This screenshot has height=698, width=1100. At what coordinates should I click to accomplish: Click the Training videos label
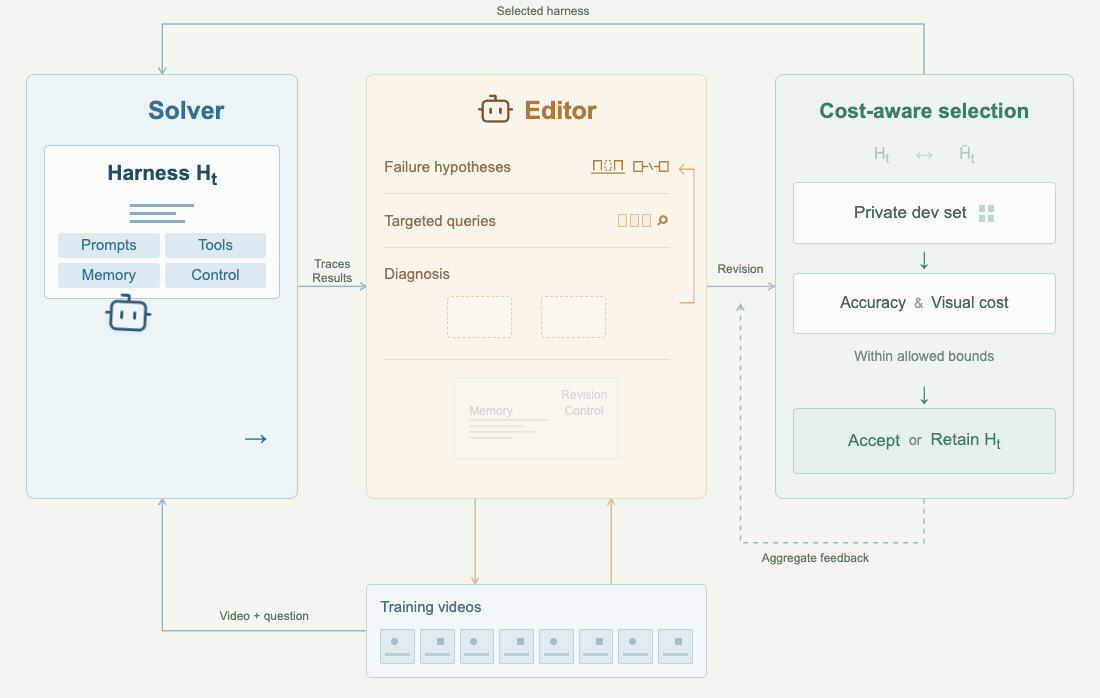431,607
